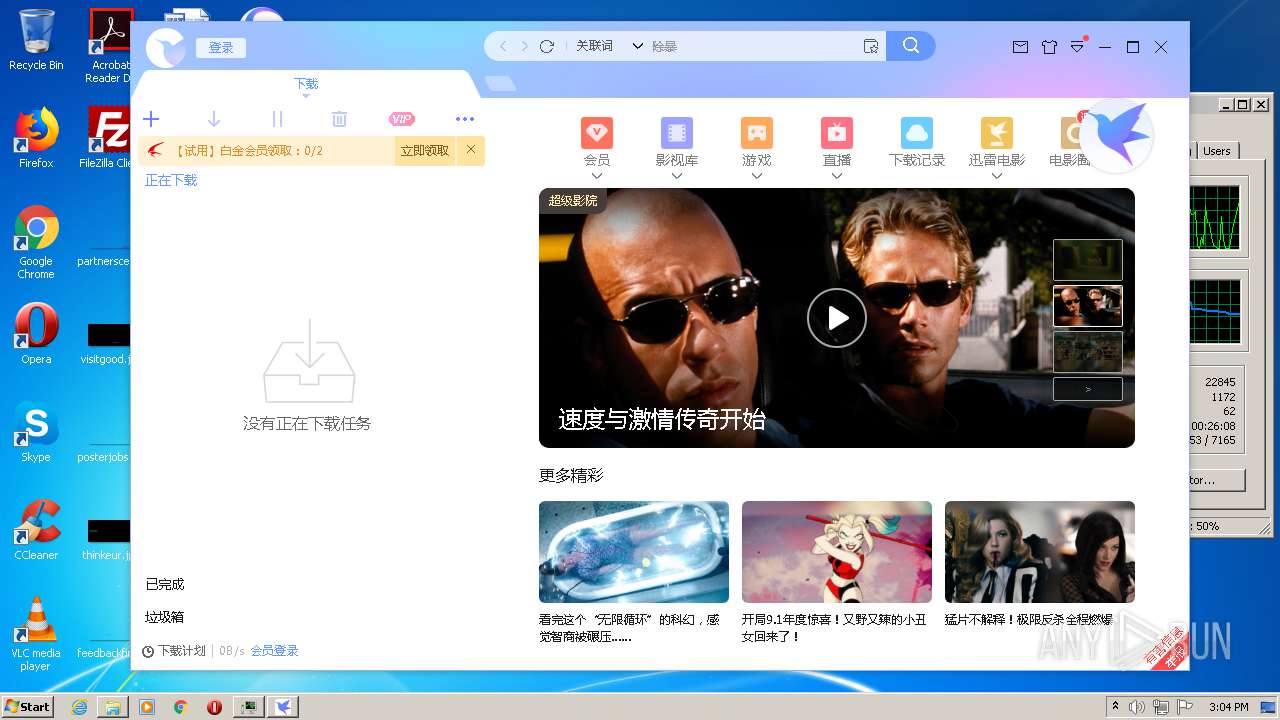Open the 会员 member icon
Screen dimensions: 1280x720
597,133
